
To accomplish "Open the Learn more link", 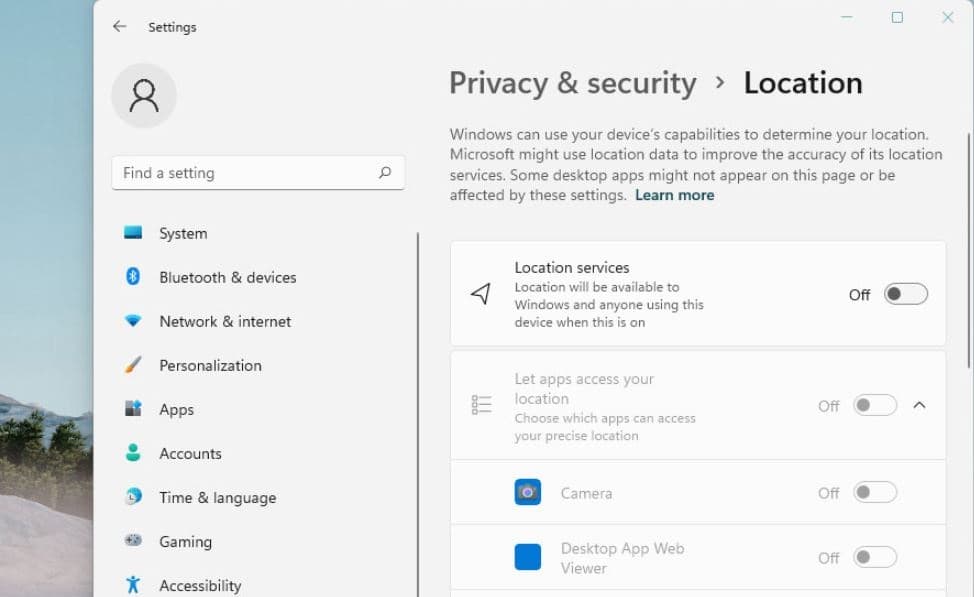I will [x=674, y=195].
